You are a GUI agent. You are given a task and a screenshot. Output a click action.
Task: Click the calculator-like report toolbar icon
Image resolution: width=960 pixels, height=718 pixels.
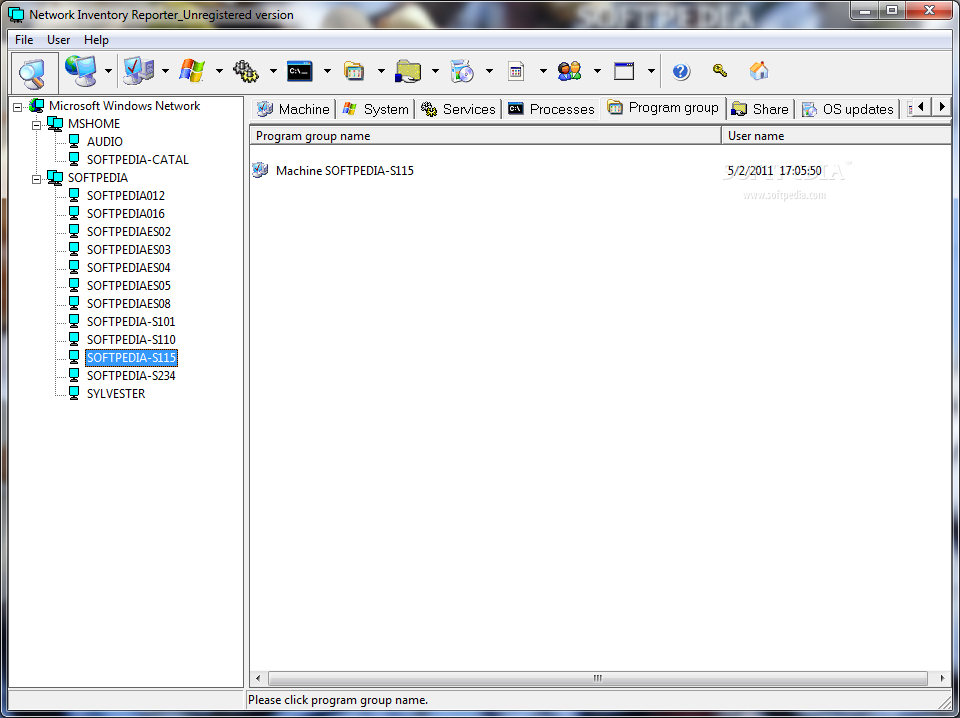point(516,72)
